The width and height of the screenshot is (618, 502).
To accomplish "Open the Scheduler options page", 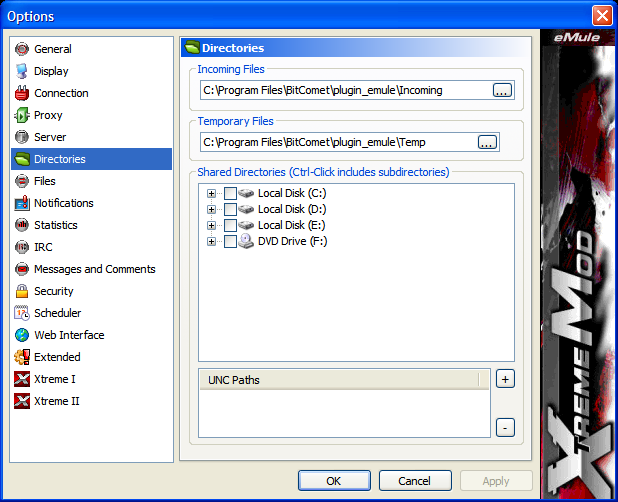I will click(x=58, y=313).
